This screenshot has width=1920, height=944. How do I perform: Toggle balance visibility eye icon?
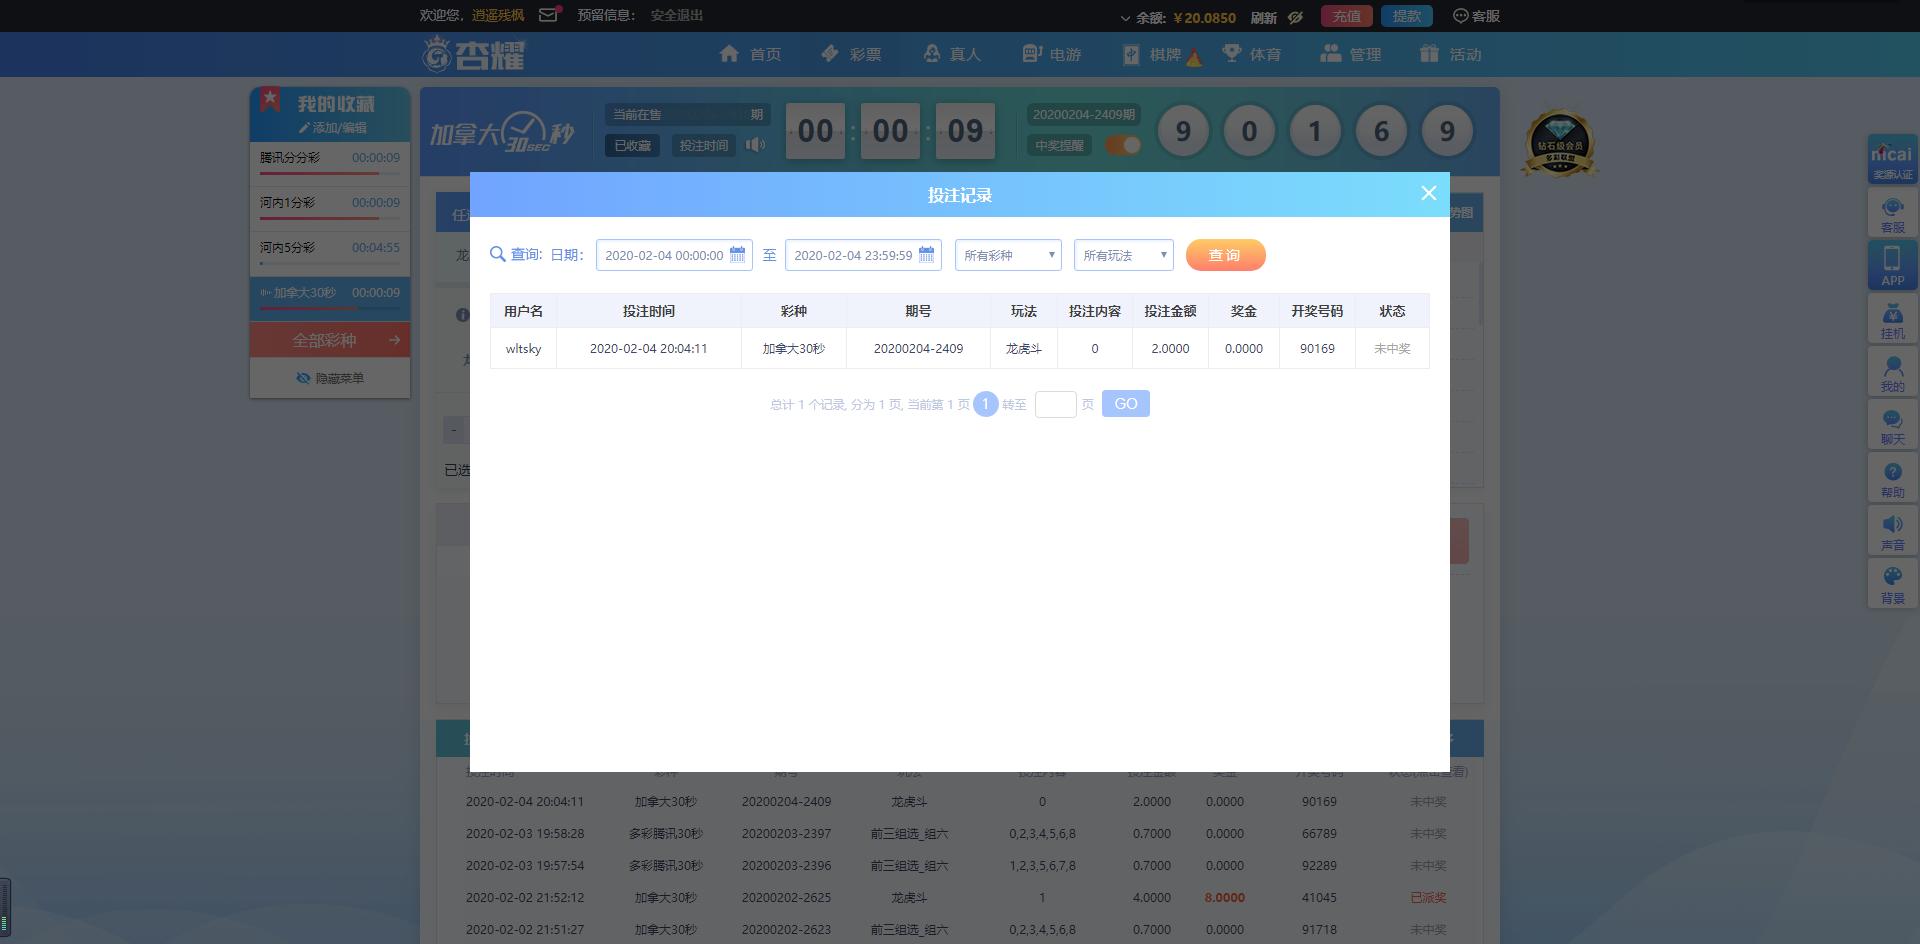(1295, 17)
